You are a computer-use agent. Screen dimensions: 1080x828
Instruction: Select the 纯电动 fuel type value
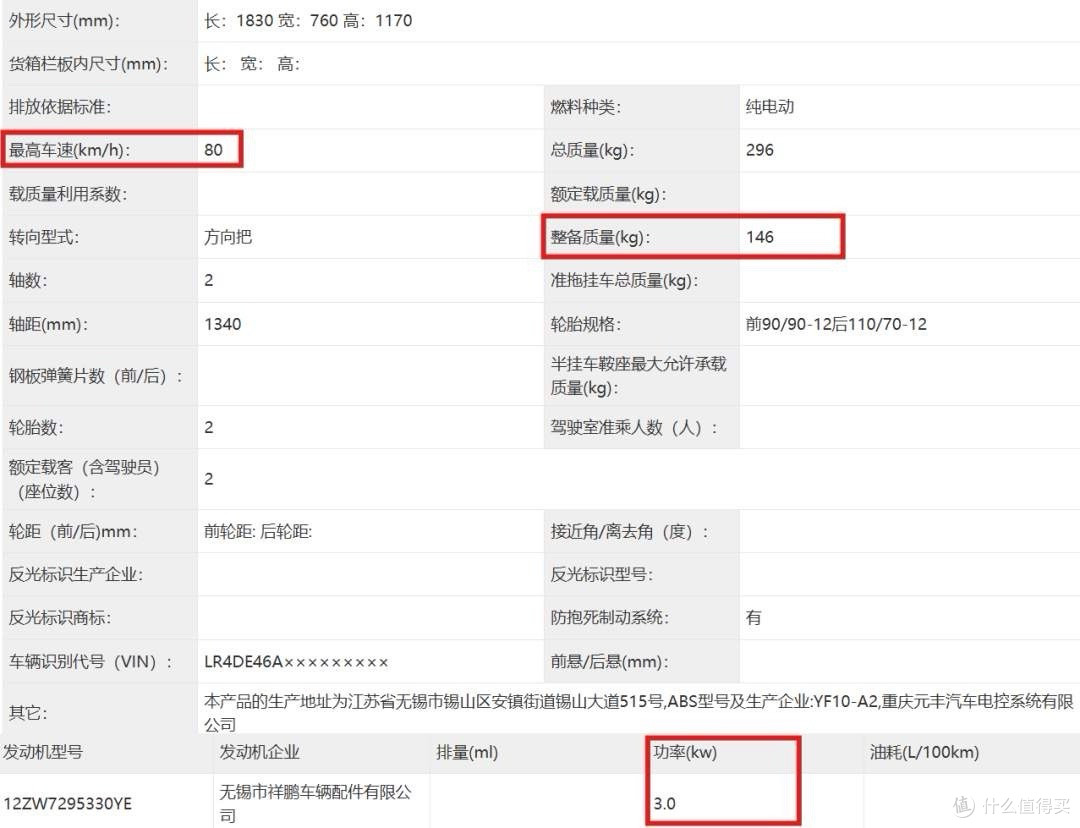pos(770,107)
